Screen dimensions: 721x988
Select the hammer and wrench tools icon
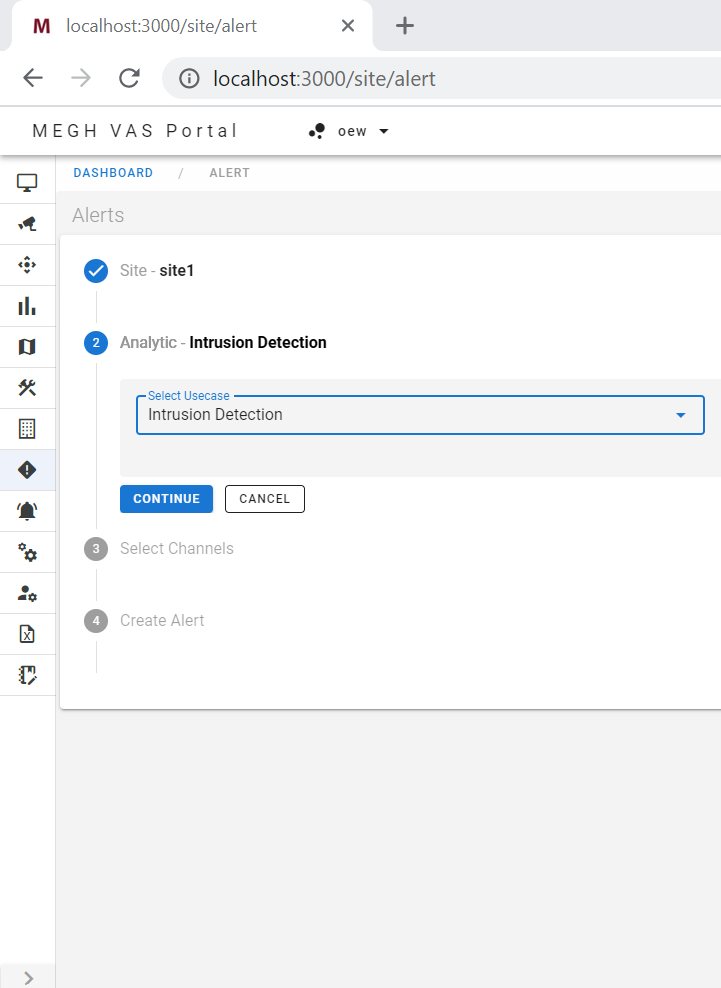pos(27,388)
